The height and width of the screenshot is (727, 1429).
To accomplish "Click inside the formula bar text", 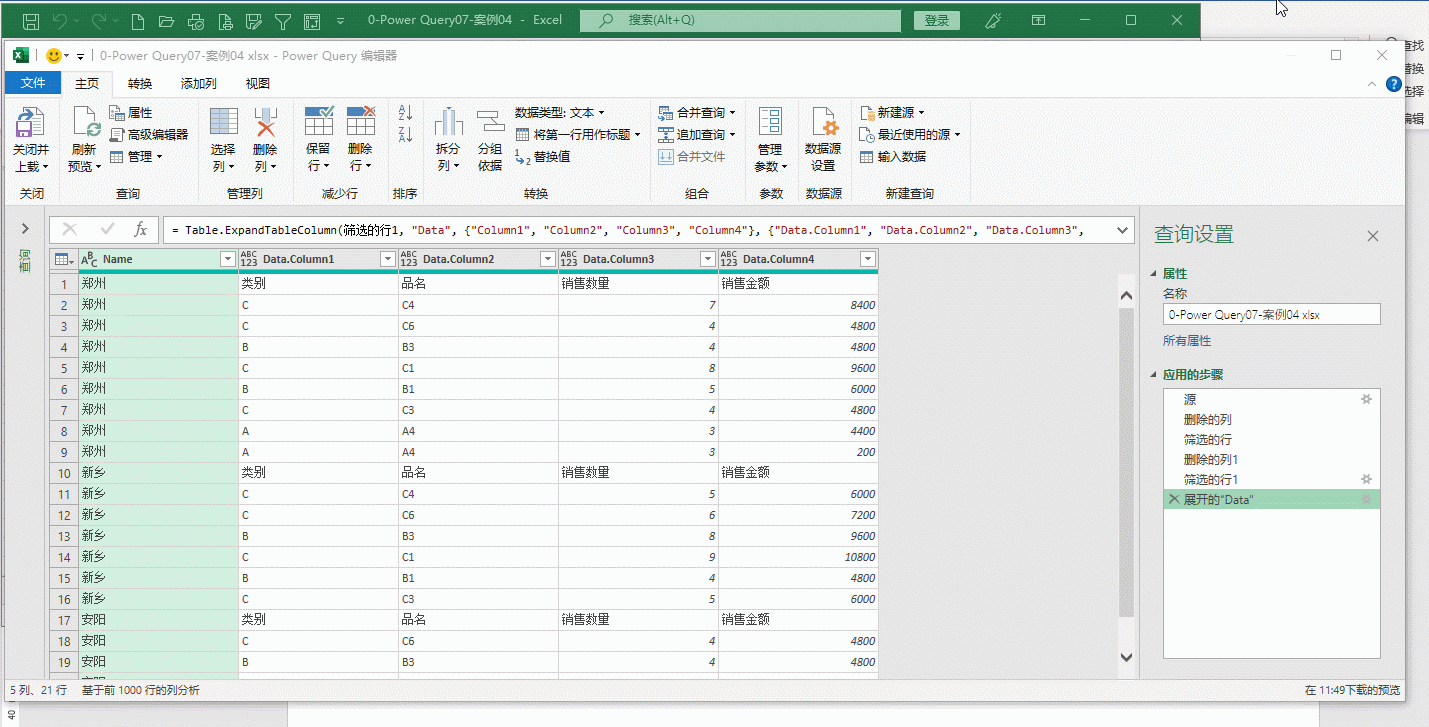I will click(x=648, y=230).
